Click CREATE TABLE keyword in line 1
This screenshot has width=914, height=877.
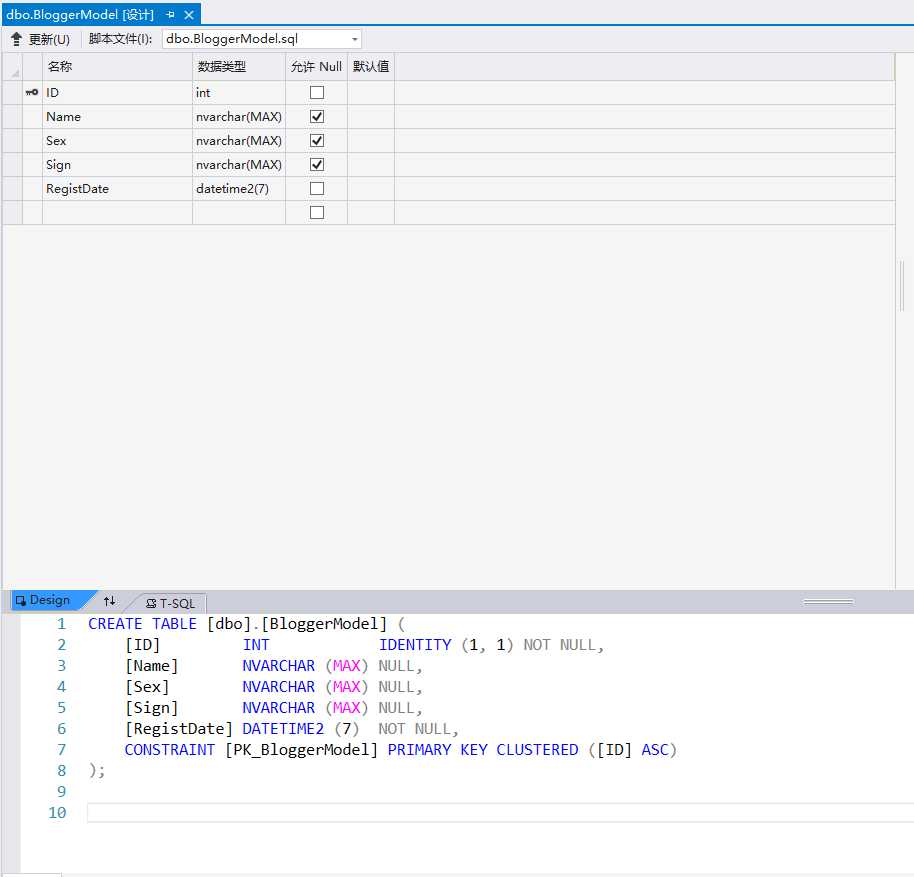click(x=142, y=624)
